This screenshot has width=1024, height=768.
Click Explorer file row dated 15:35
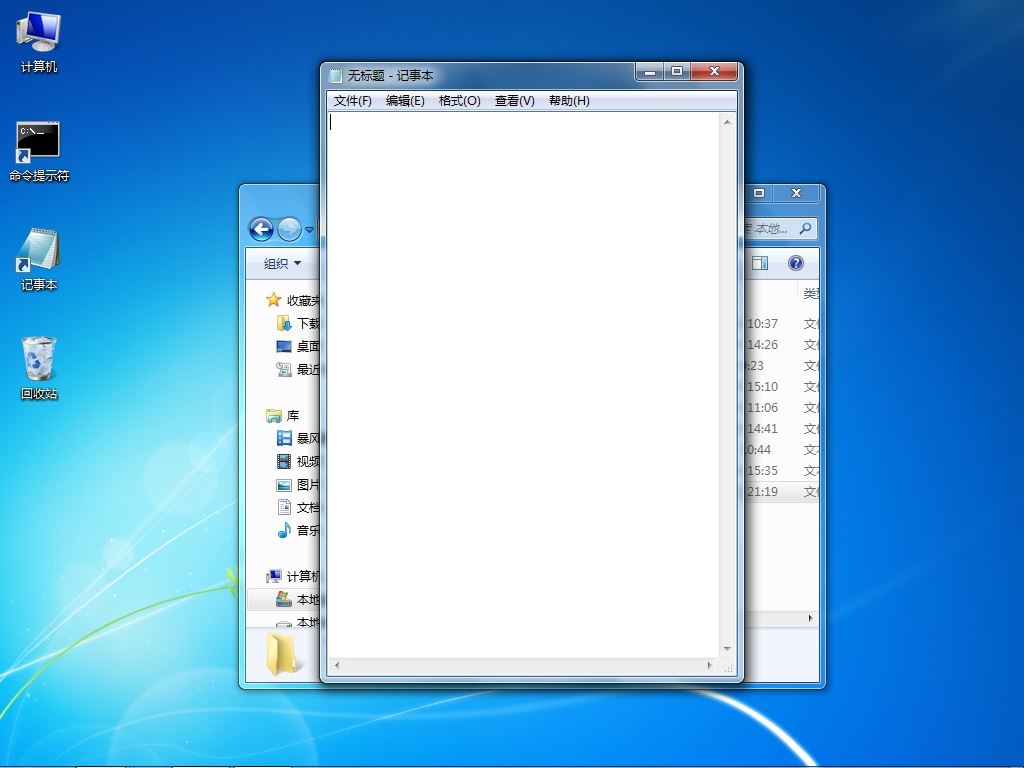click(x=782, y=470)
